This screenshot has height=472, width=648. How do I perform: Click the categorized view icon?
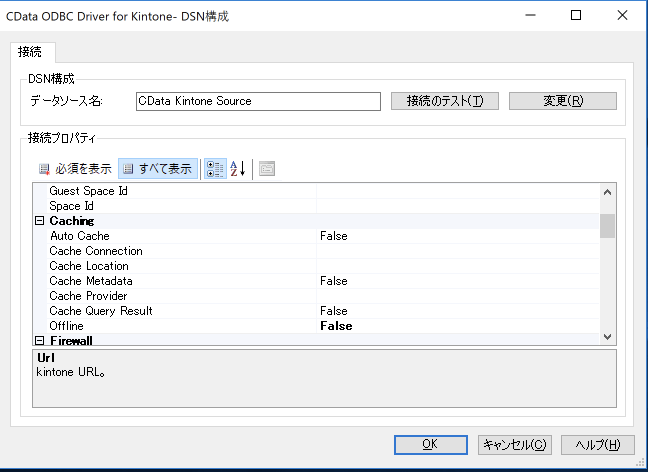[x=215, y=169]
